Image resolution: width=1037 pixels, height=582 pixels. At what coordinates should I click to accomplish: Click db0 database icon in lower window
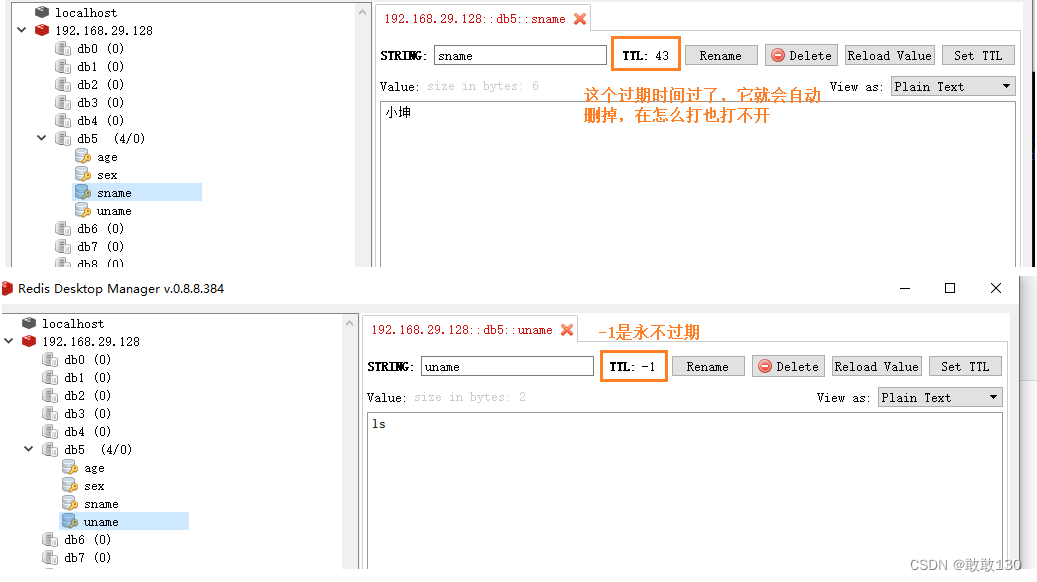(x=50, y=359)
